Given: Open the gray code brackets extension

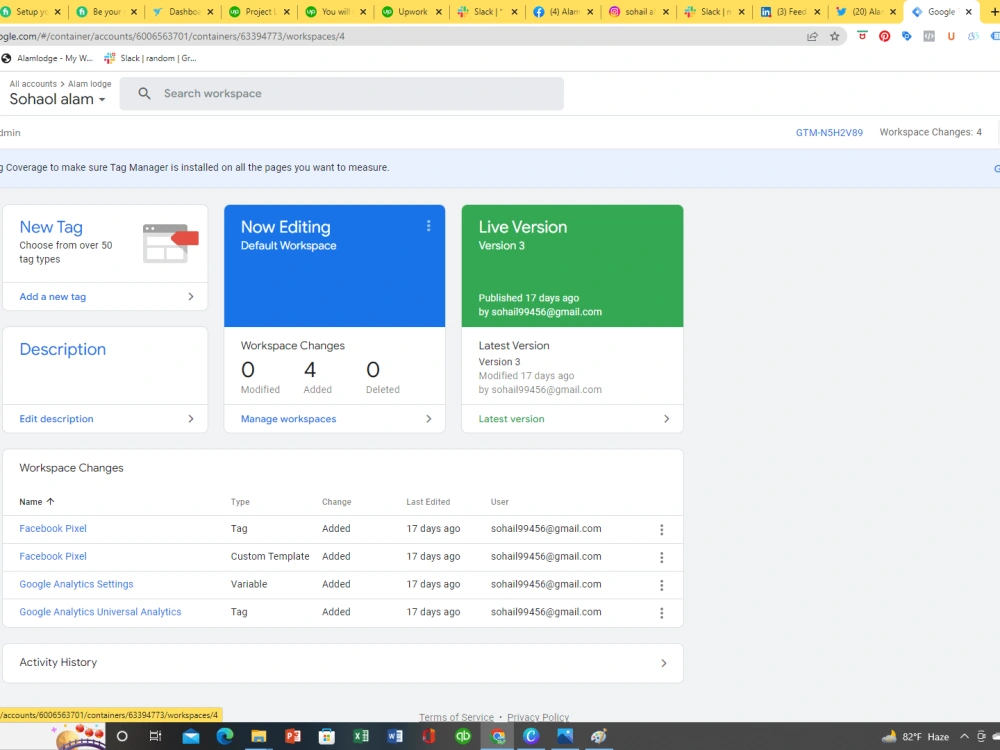Looking at the screenshot, I should 929,36.
